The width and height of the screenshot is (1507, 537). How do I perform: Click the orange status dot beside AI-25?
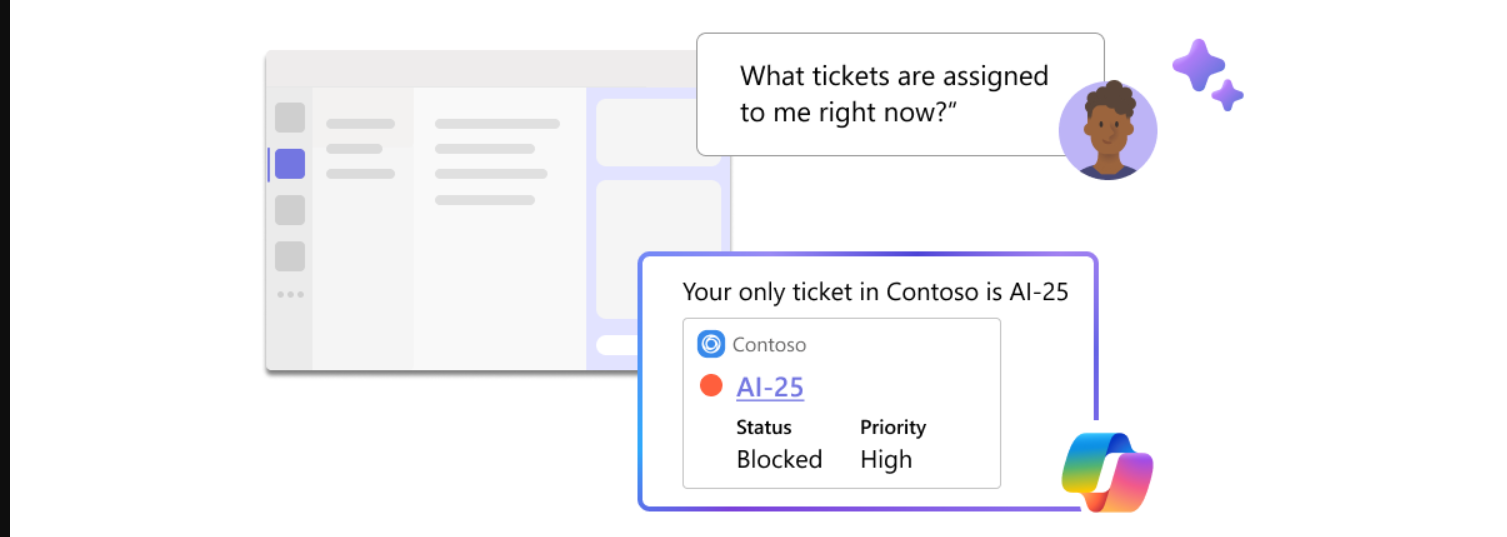click(711, 385)
